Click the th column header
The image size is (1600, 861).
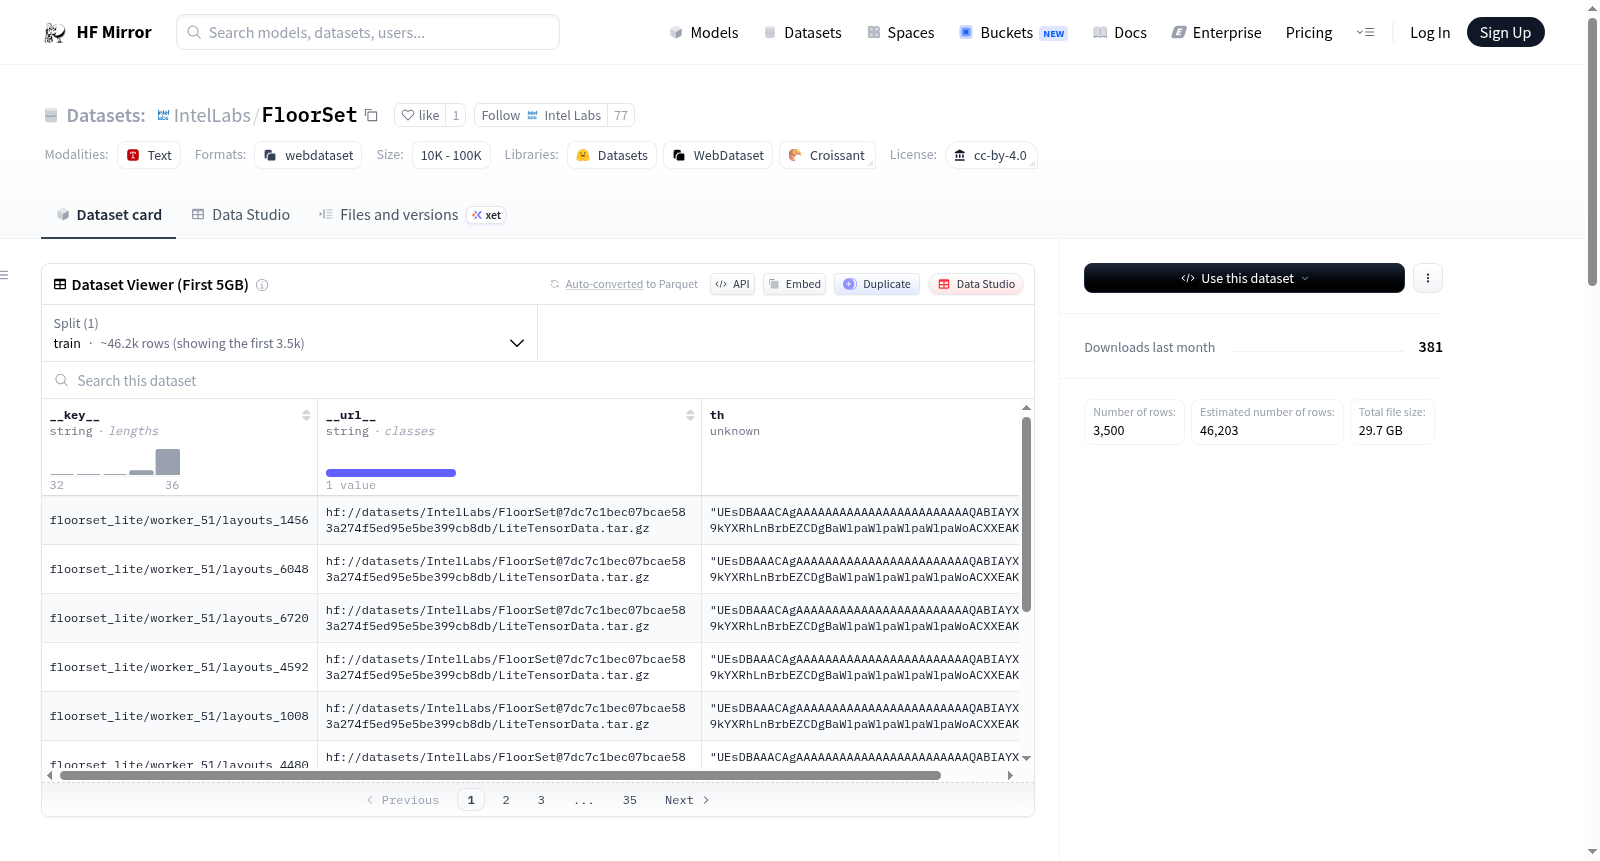(x=717, y=415)
